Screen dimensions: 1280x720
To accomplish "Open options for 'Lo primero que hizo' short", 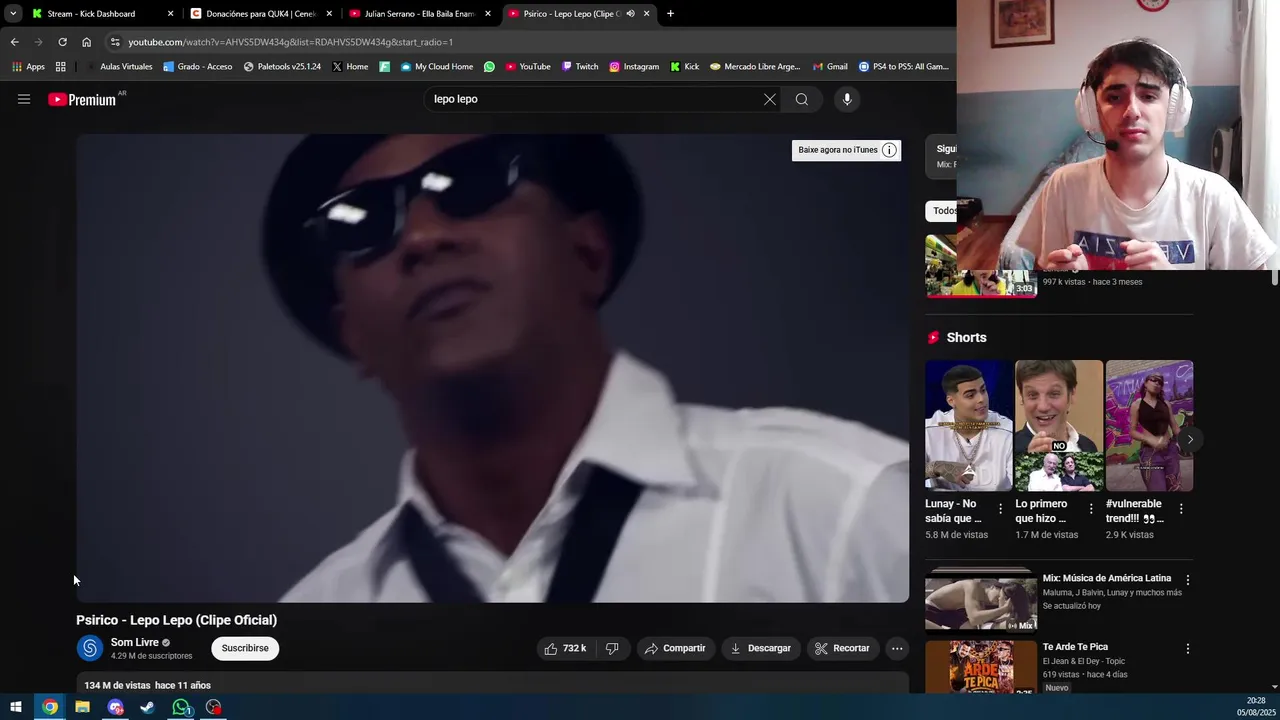I will click(x=1091, y=509).
